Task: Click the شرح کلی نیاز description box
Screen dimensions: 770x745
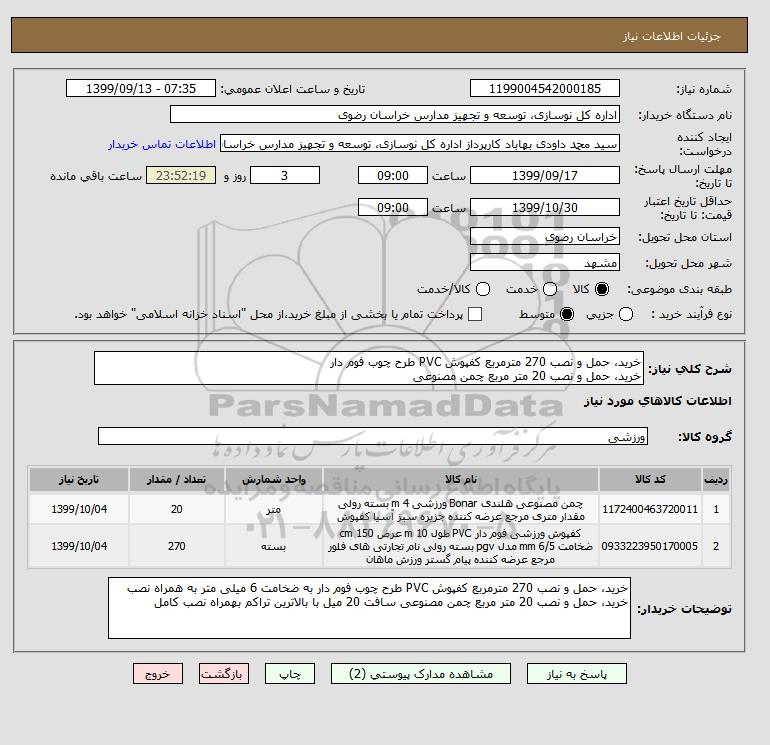Action: [x=369, y=368]
